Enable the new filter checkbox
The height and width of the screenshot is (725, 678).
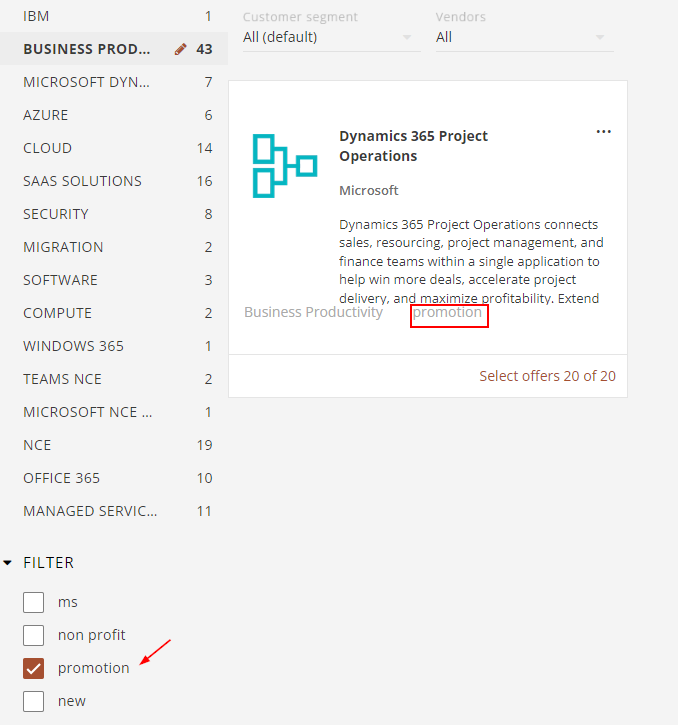[33, 701]
